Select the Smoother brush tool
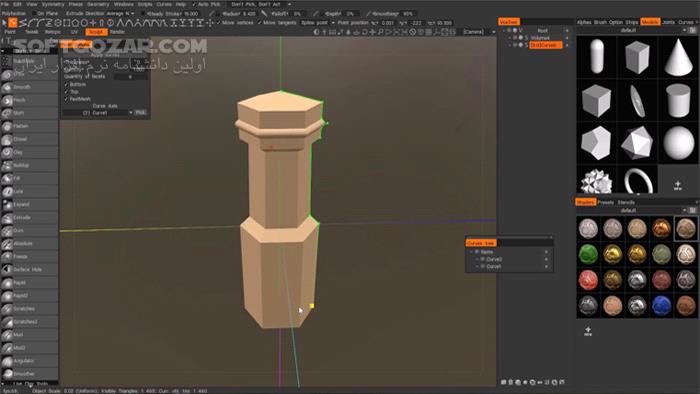Viewport: 700px width, 394px height. click(x=29, y=373)
